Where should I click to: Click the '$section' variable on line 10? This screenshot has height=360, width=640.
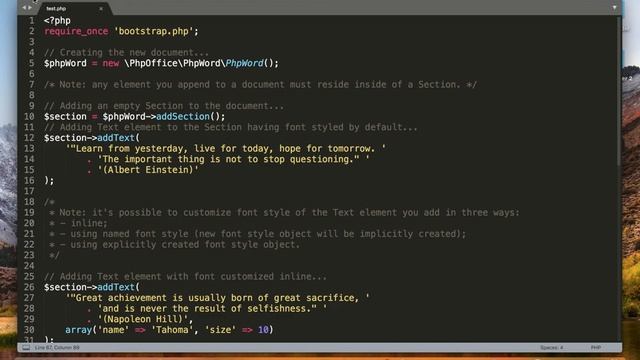pos(65,116)
